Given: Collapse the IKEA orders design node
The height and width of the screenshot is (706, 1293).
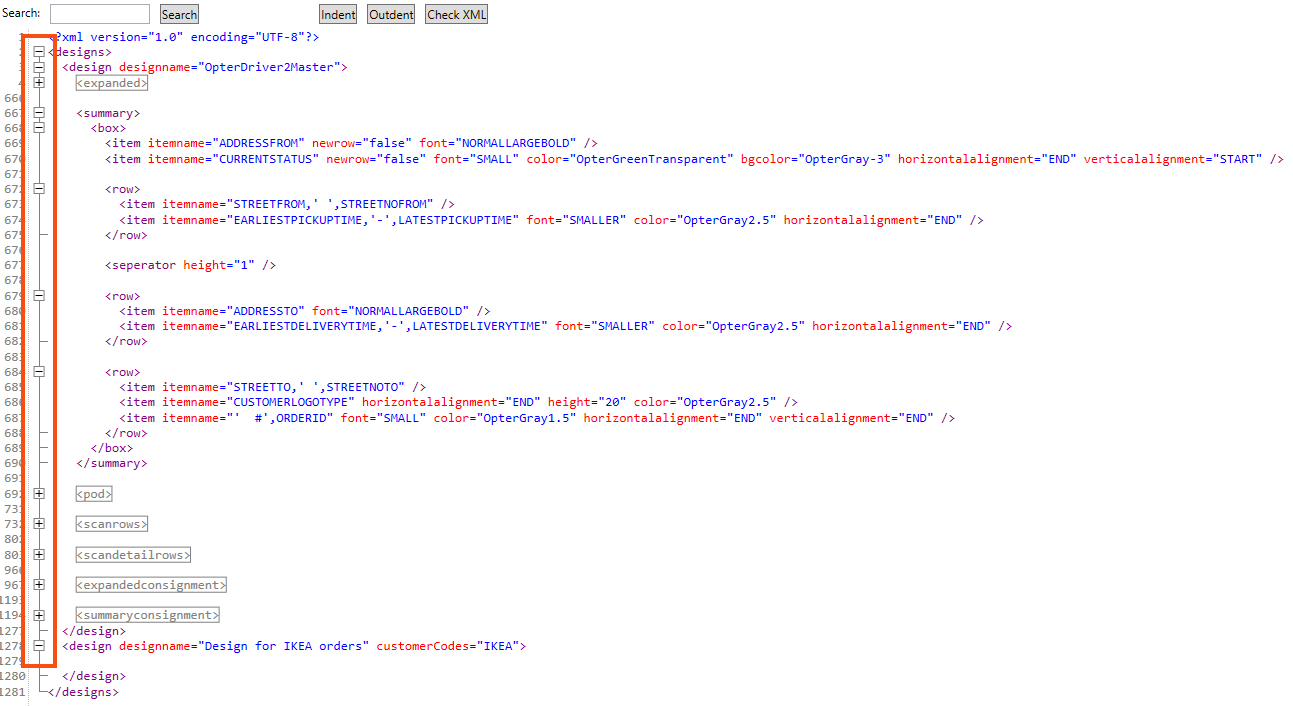Looking at the screenshot, I should pos(39,646).
